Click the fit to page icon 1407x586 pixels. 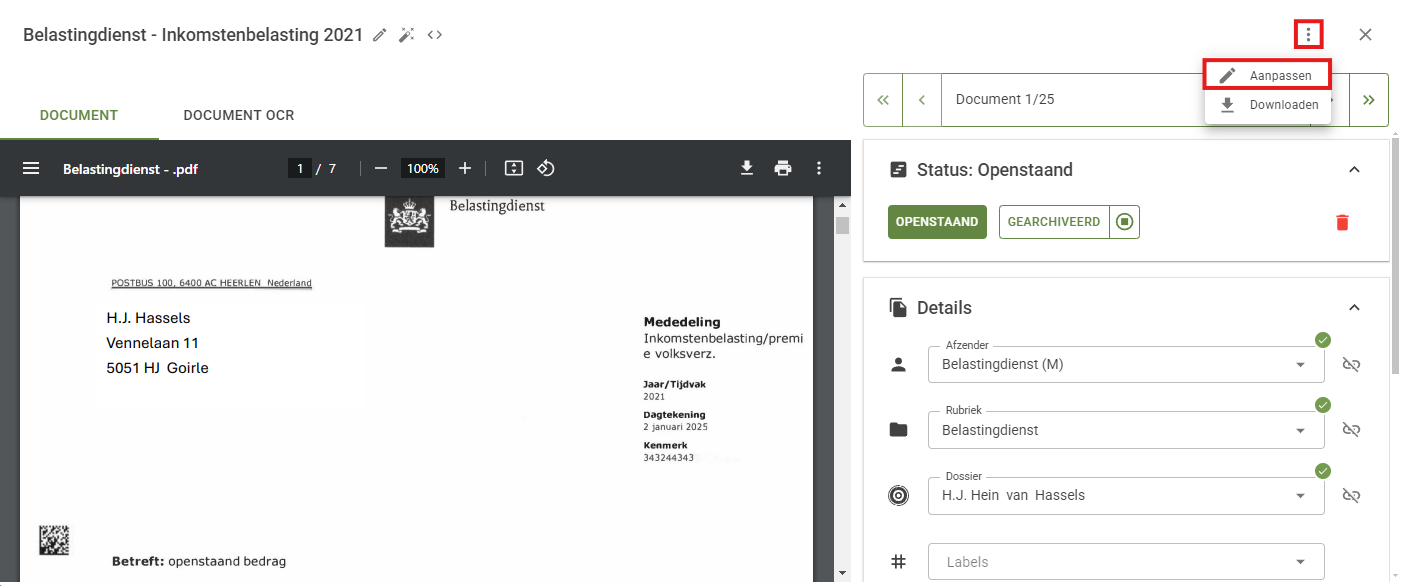(x=514, y=168)
